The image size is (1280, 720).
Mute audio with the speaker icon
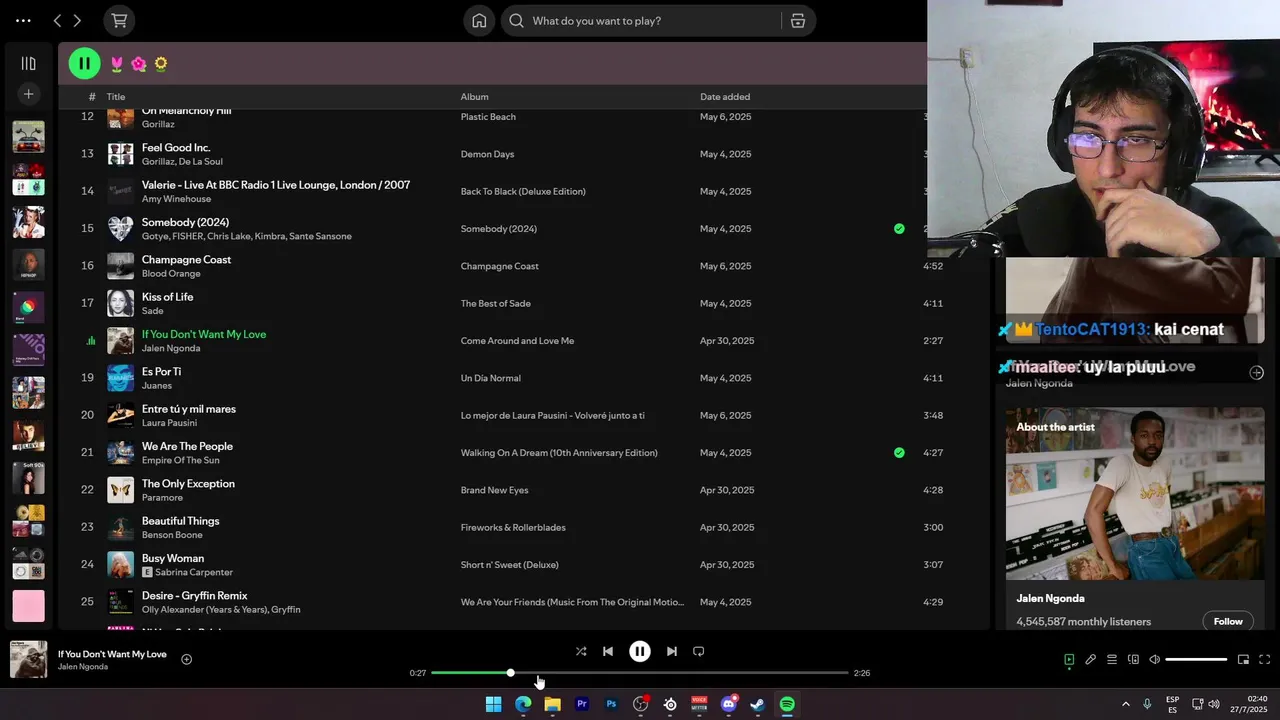(x=1154, y=660)
